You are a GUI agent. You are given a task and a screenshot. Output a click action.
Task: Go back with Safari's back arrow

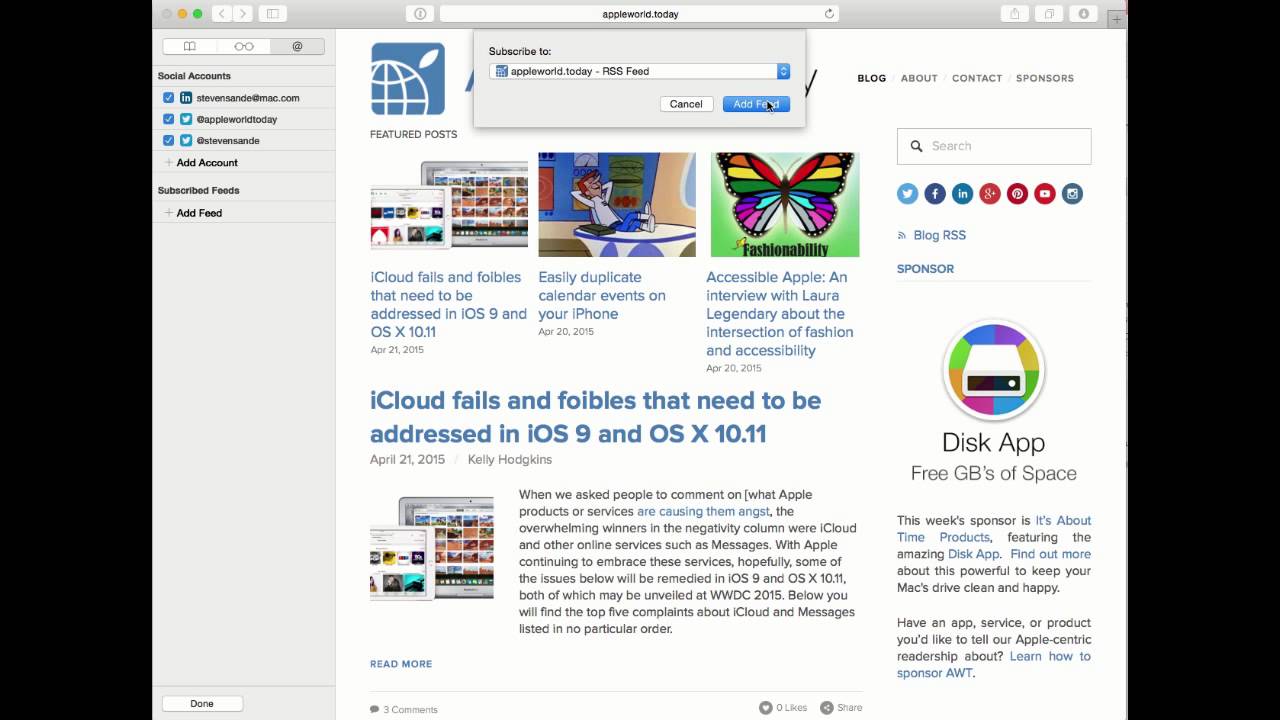[x=222, y=14]
